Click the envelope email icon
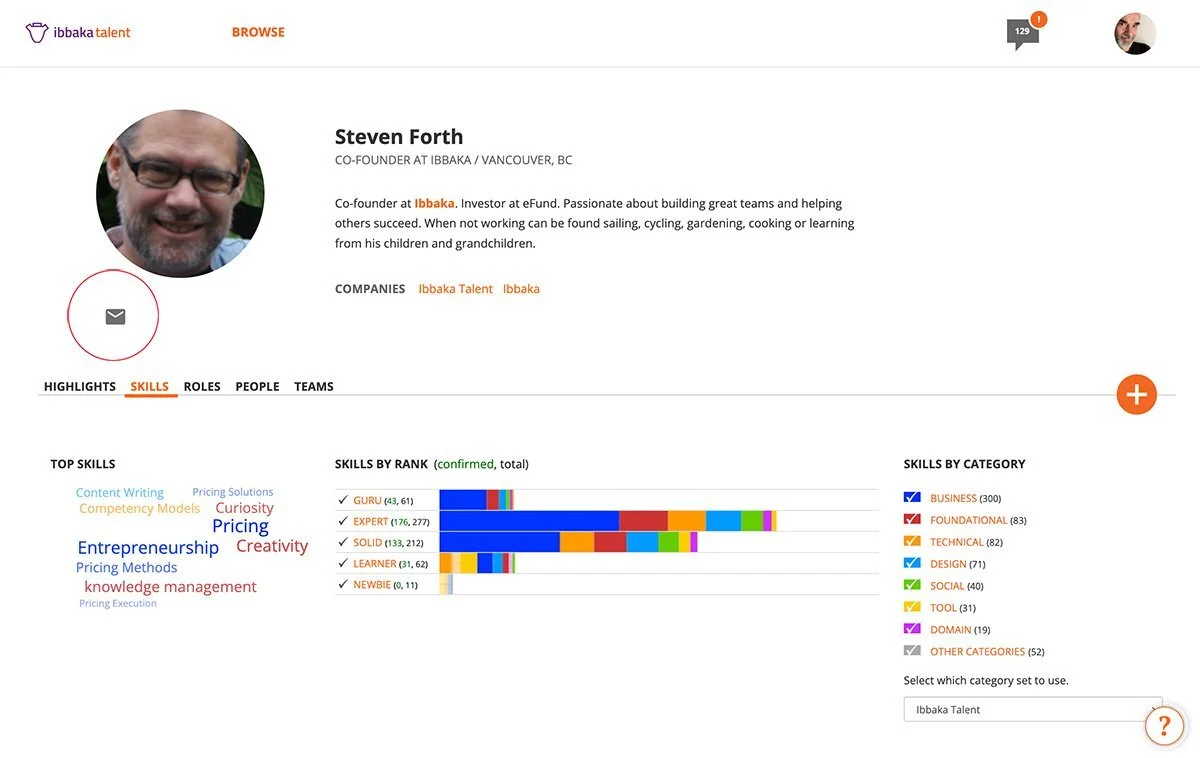The height and width of the screenshot is (758, 1200). tap(115, 316)
